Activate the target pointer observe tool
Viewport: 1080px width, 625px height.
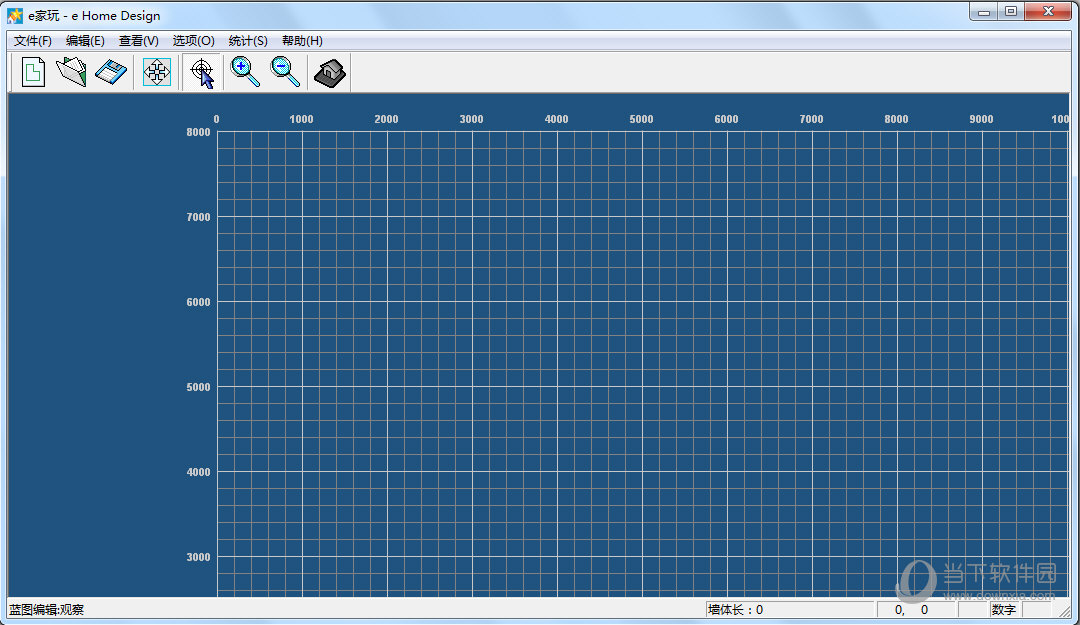[202, 73]
